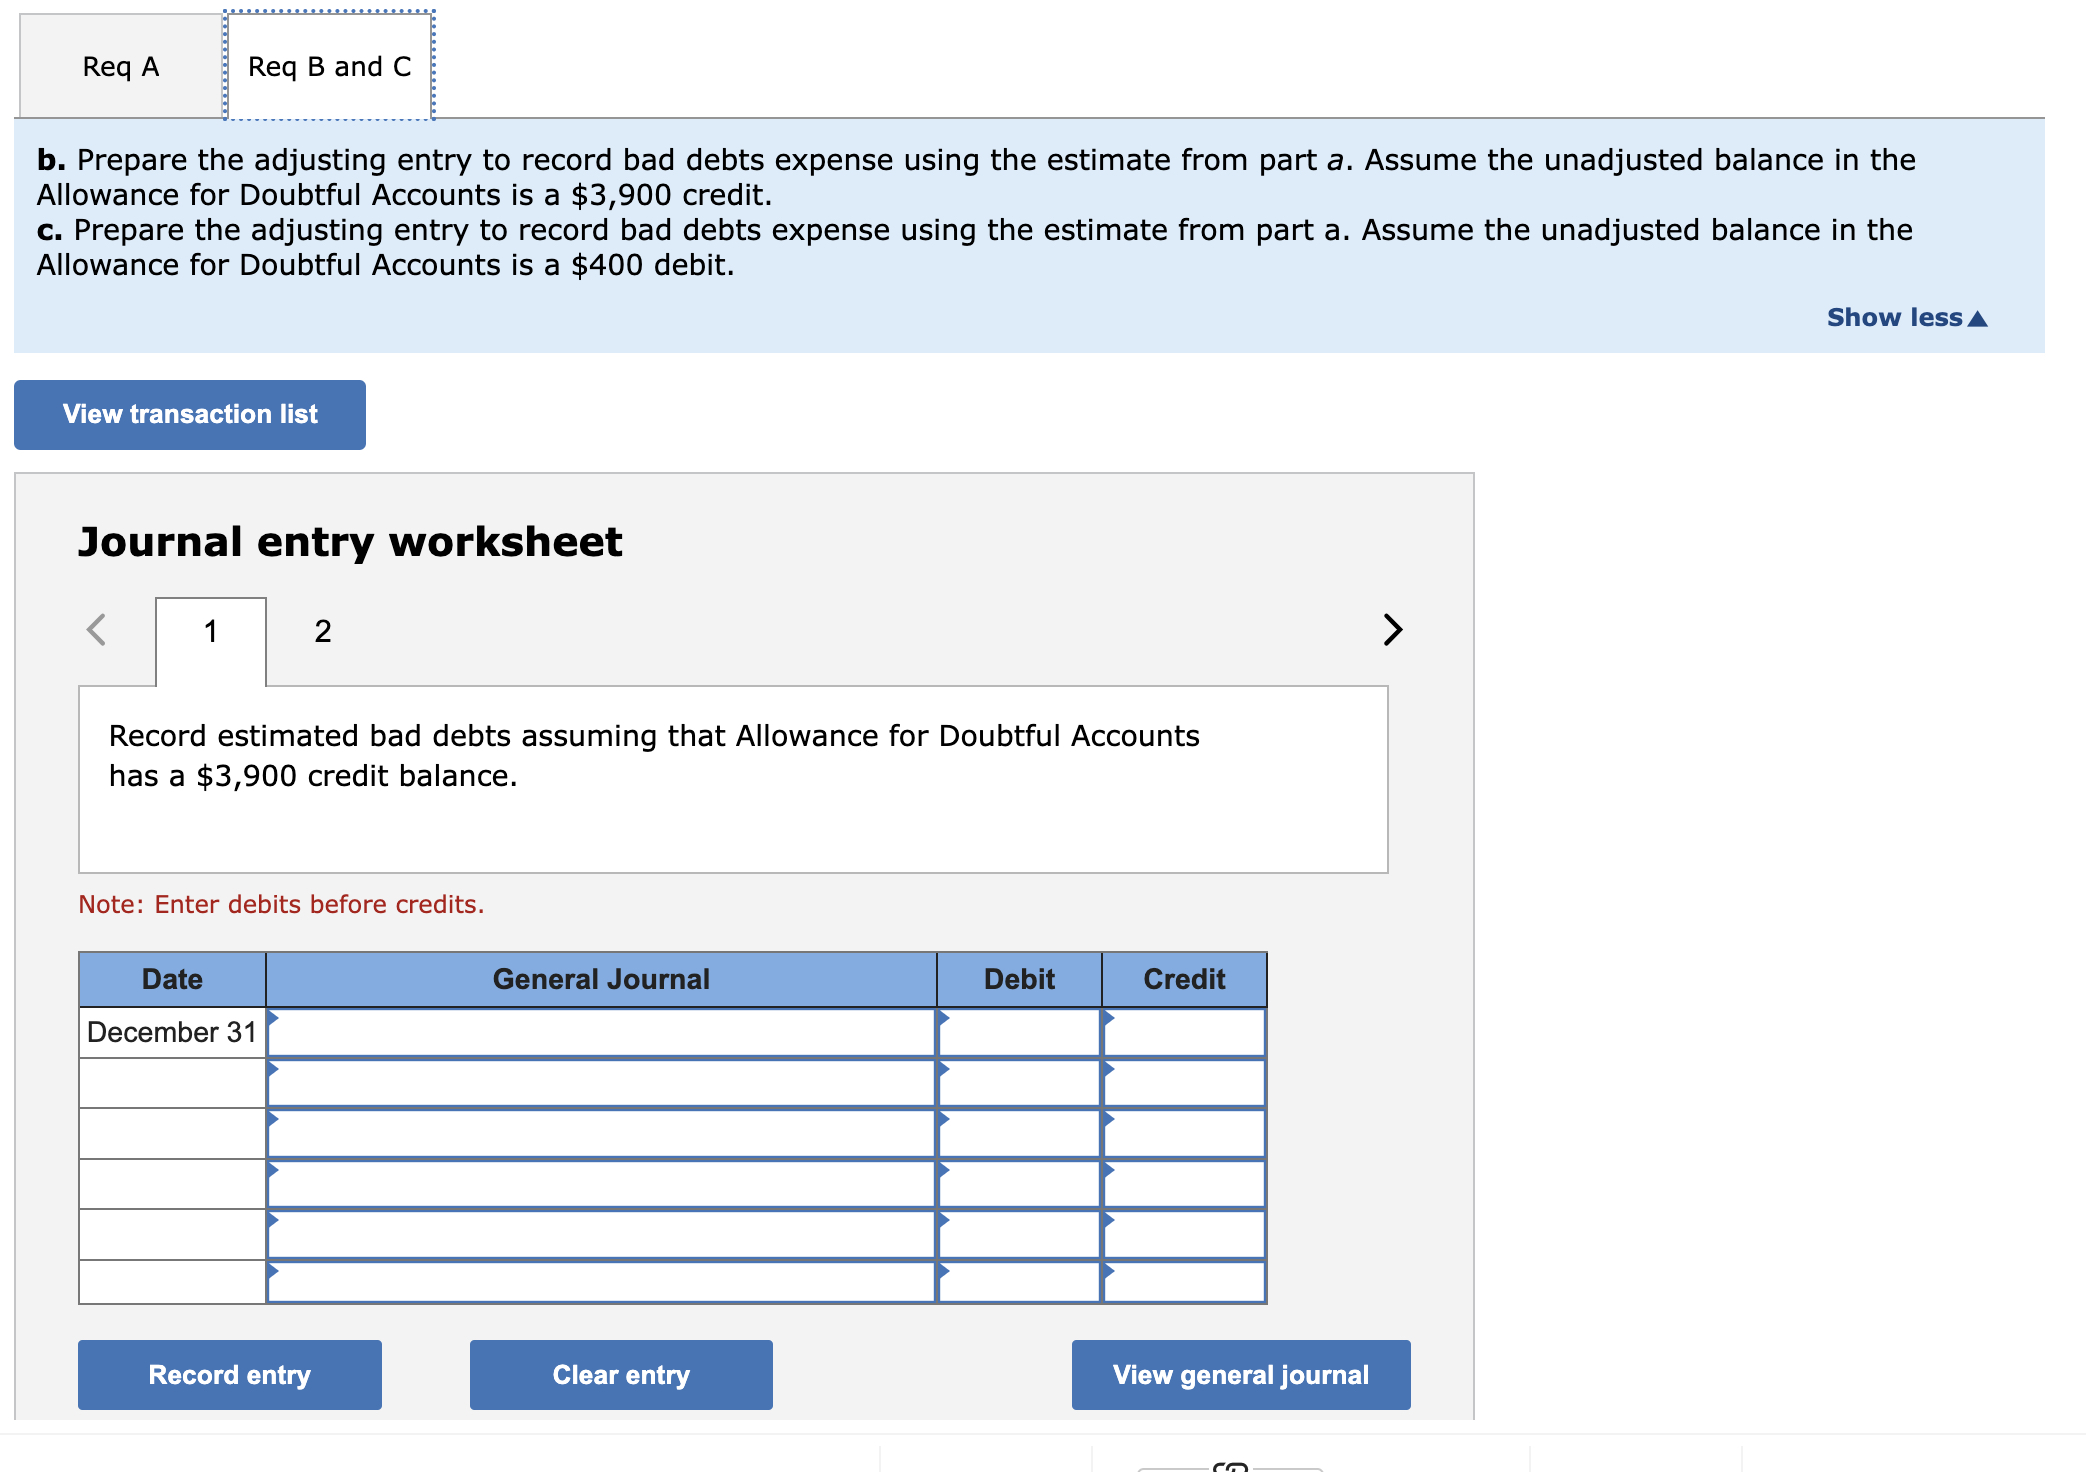Switch to journal entry tab 2
2086x1472 pixels.
click(x=322, y=630)
